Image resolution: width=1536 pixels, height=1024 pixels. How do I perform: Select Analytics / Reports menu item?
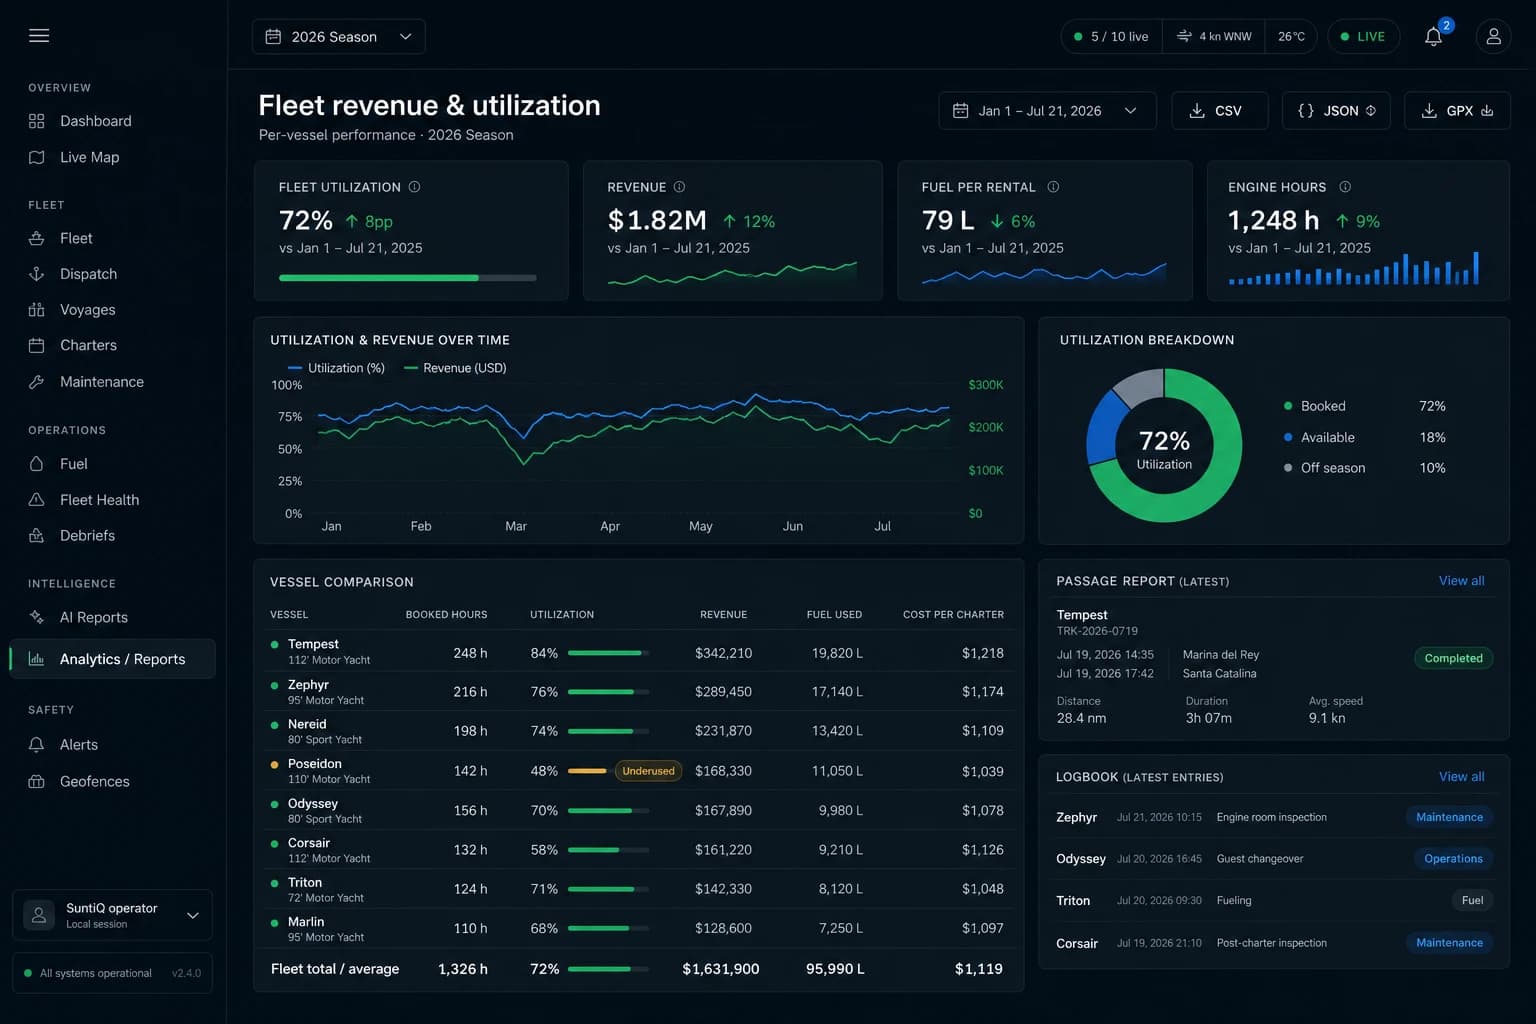[112, 659]
